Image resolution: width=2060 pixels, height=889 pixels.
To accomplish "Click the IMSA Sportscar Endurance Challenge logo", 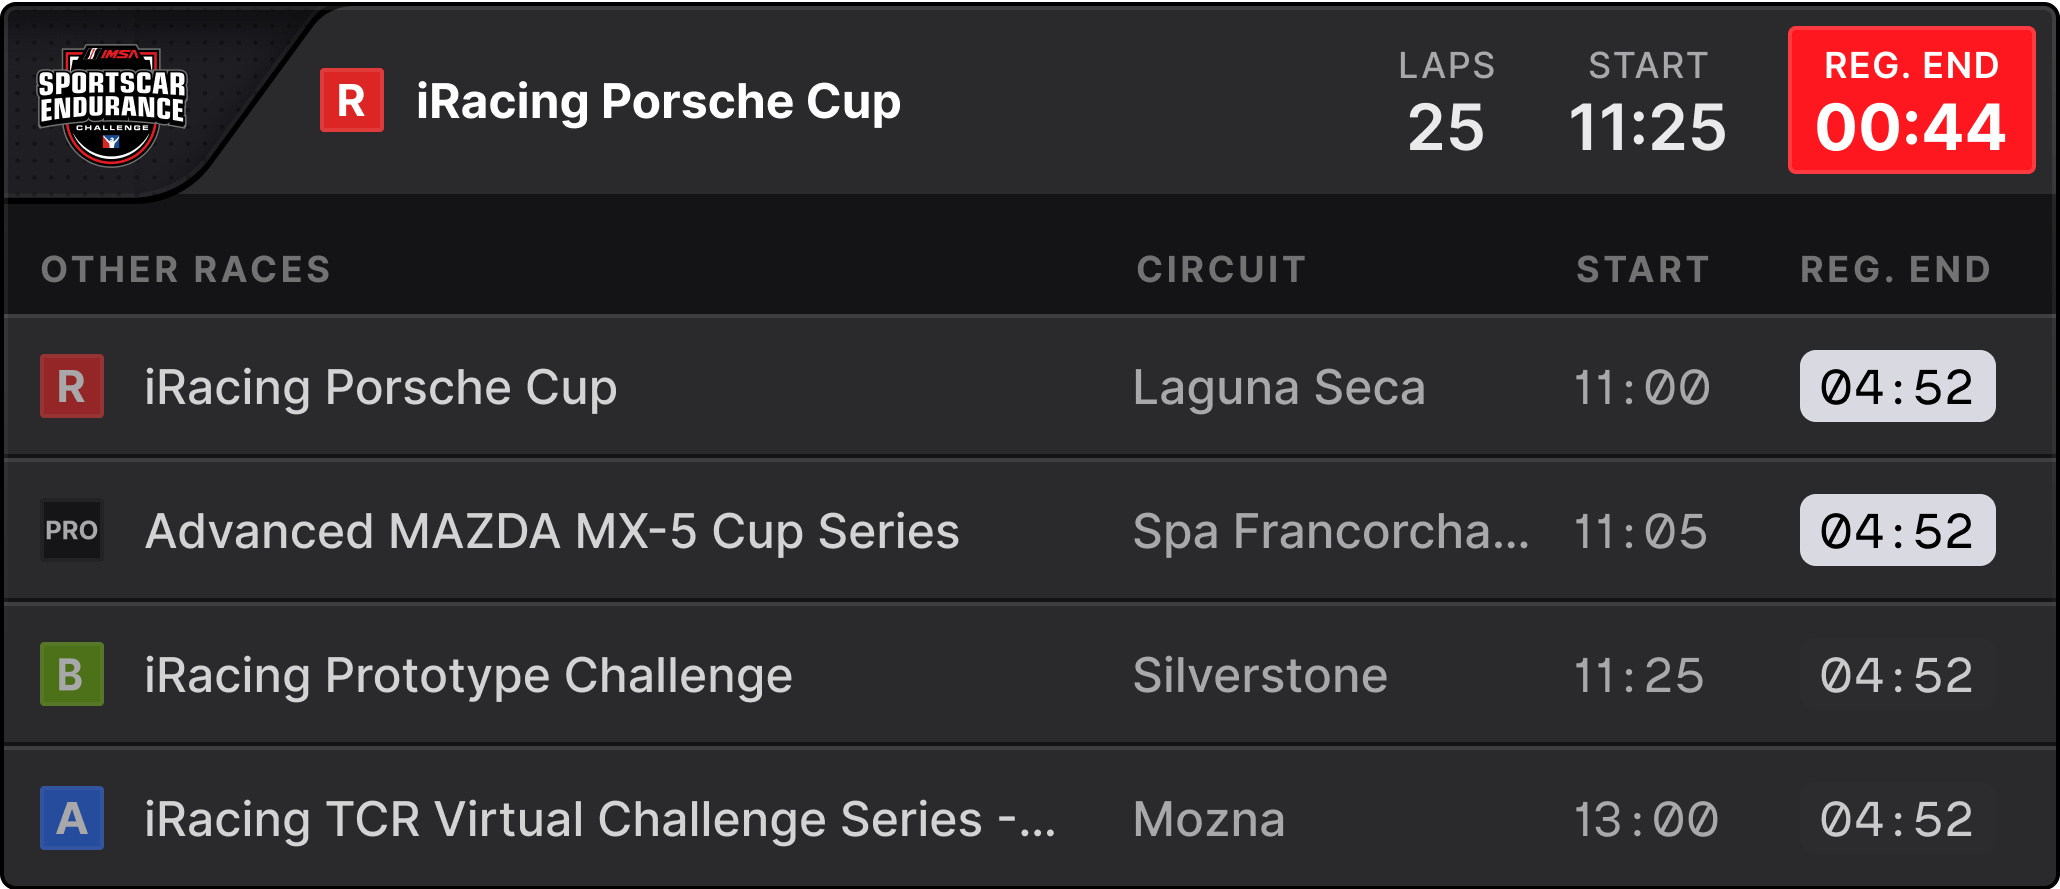I will tap(111, 103).
